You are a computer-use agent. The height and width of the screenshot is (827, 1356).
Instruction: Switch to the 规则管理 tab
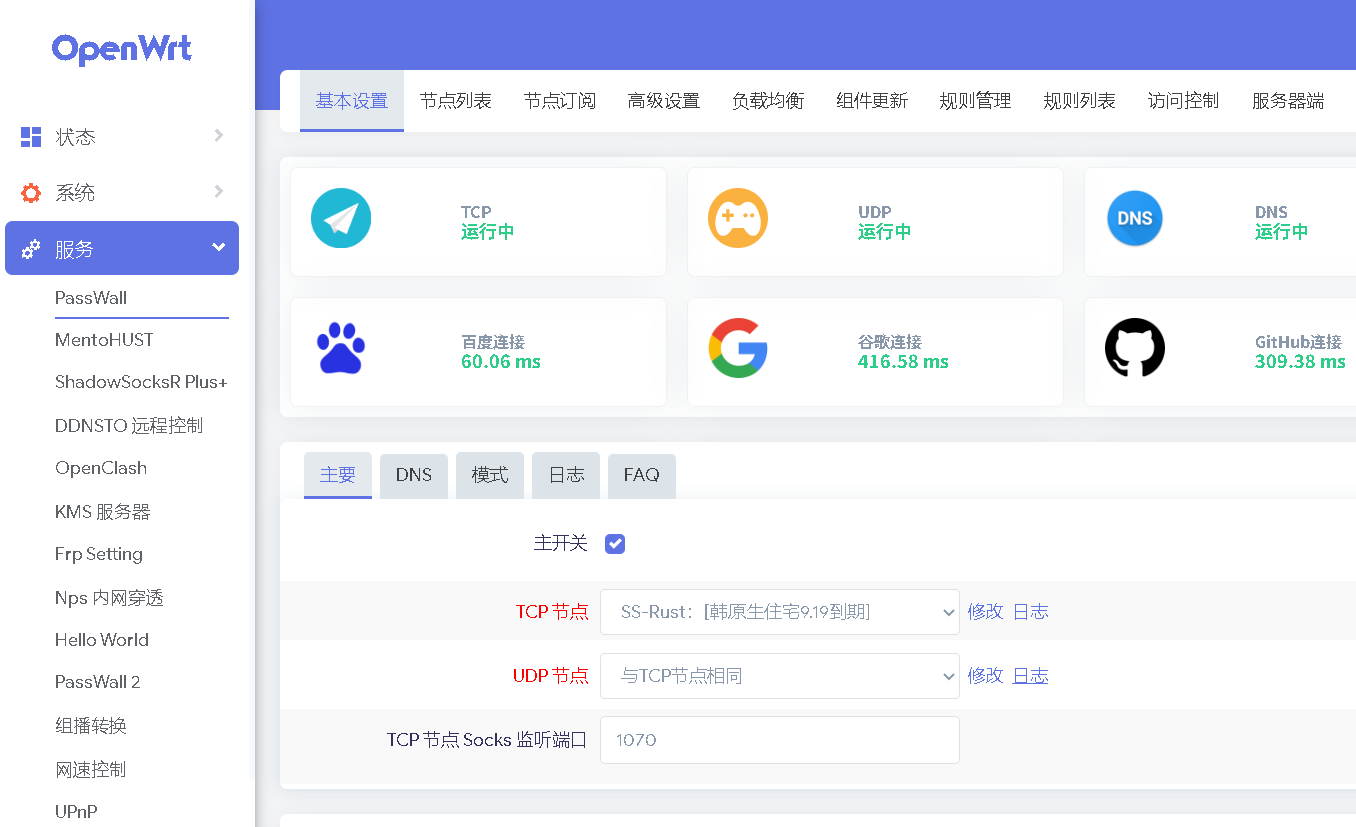(975, 101)
